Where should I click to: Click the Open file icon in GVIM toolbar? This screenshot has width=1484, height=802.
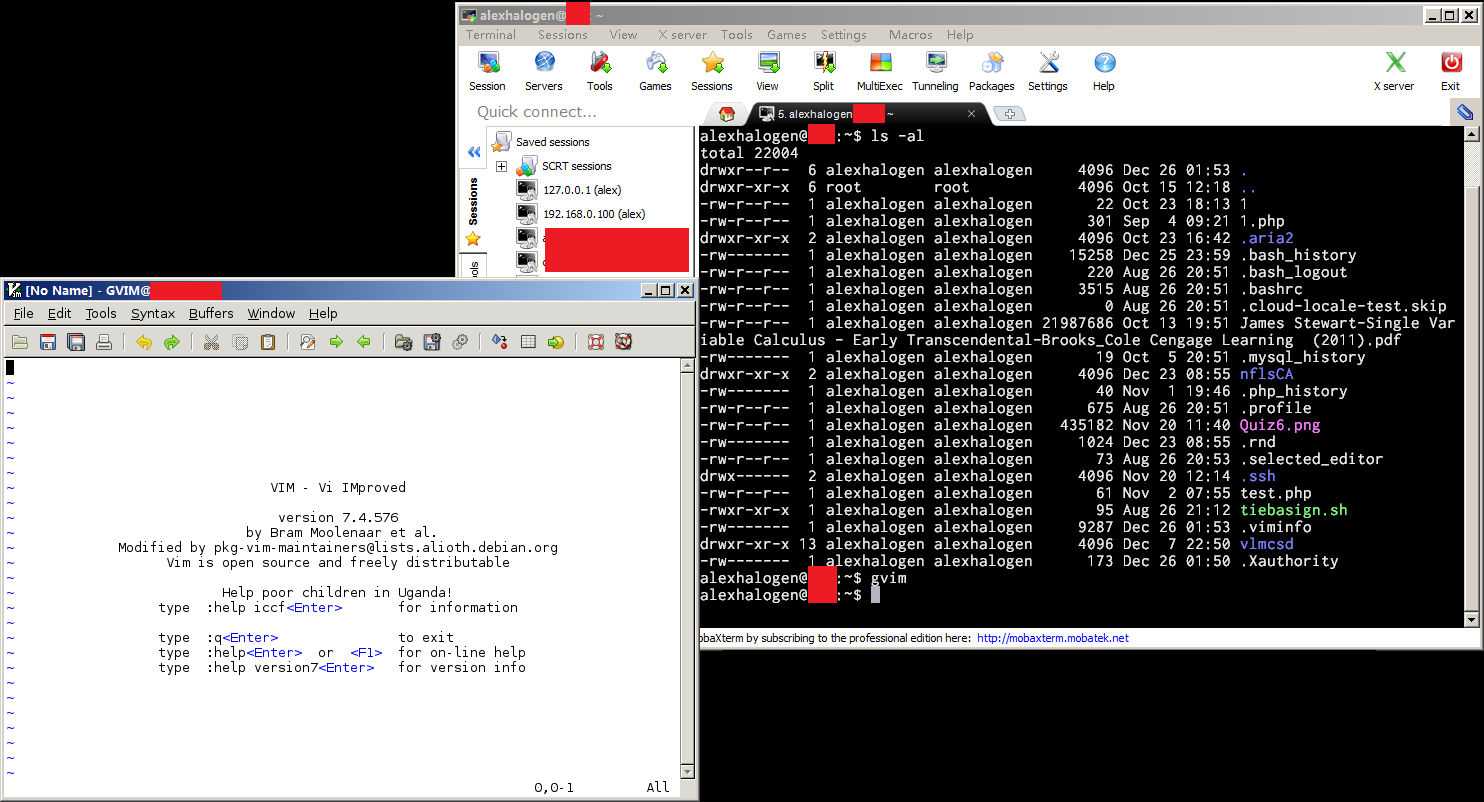tap(19, 342)
